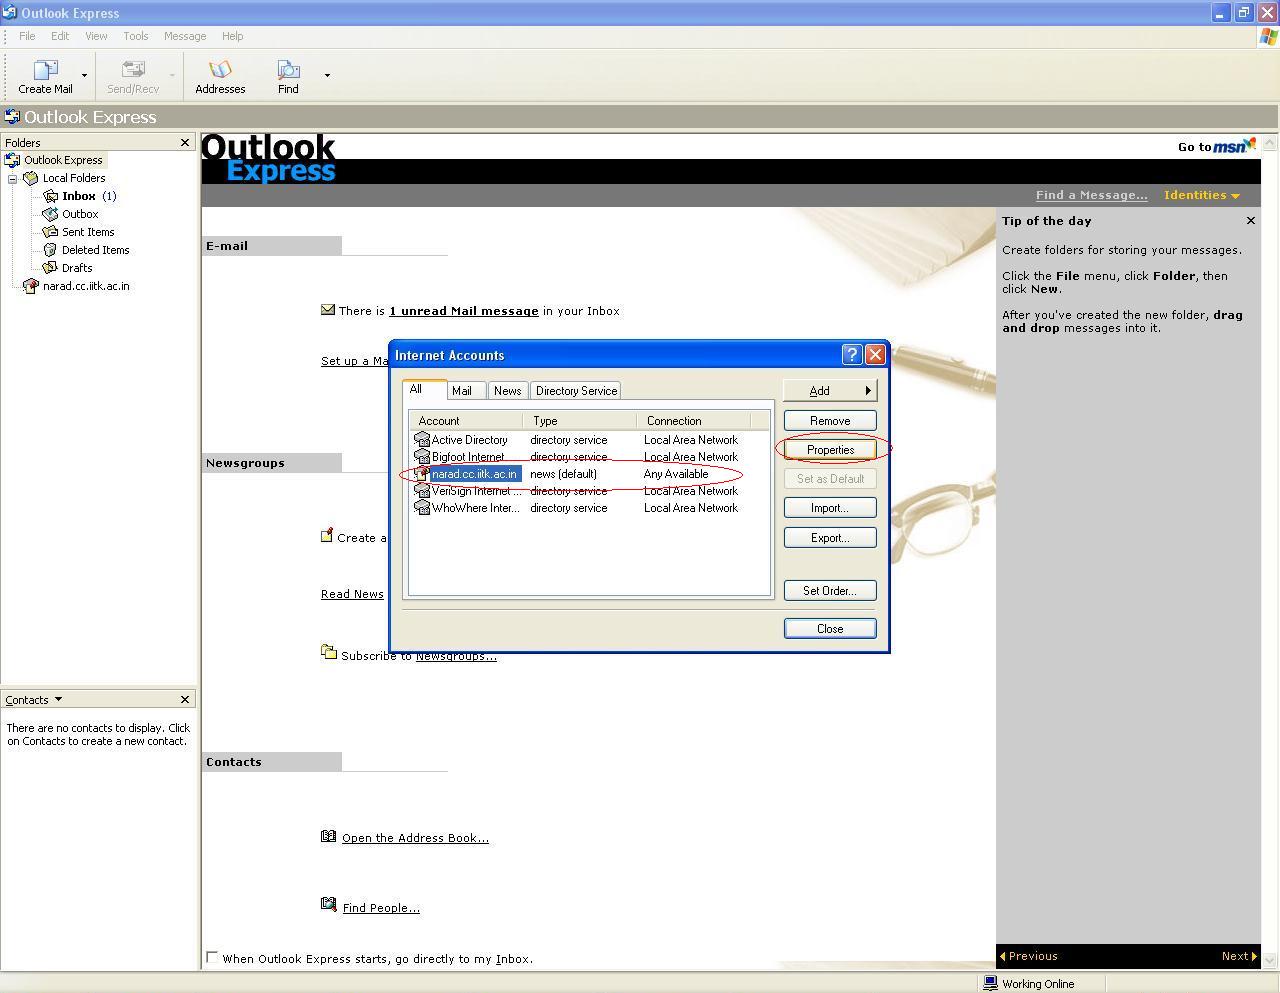Open the Add submenu in Internet Accounts

tap(830, 391)
